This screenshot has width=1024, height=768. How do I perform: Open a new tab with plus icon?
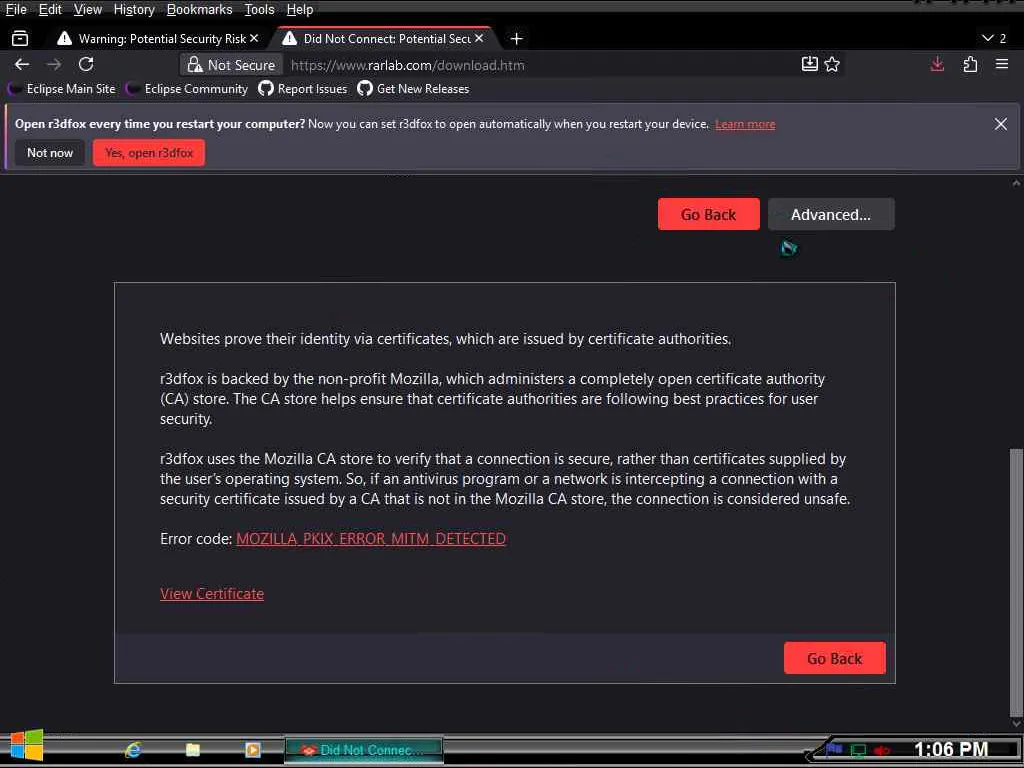point(517,39)
